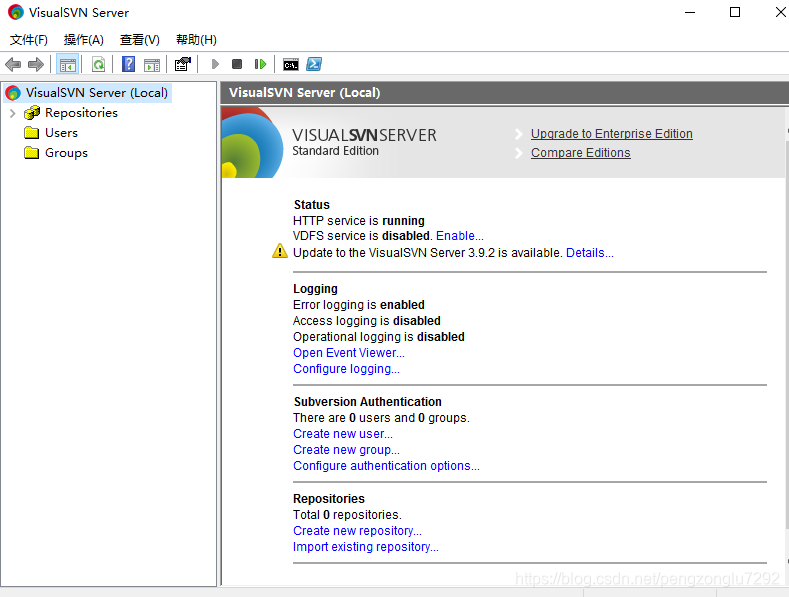Launch the command prompt toolbar icon
The image size is (789, 597).
(291, 64)
